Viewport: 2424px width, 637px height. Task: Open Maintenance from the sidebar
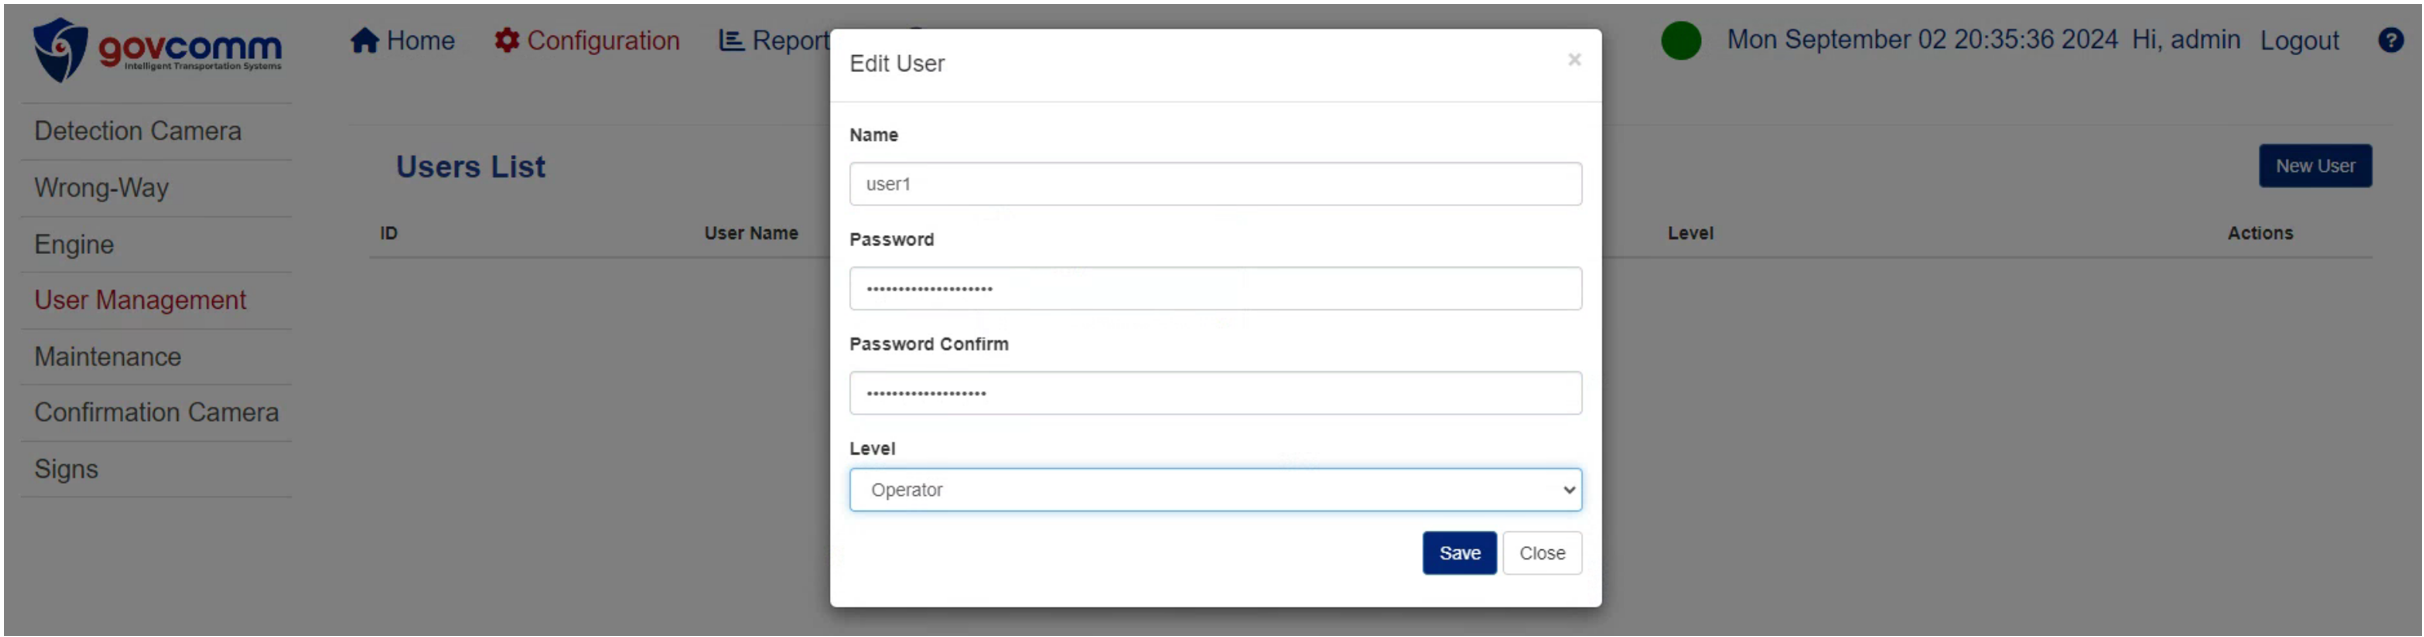pyautogui.click(x=108, y=357)
